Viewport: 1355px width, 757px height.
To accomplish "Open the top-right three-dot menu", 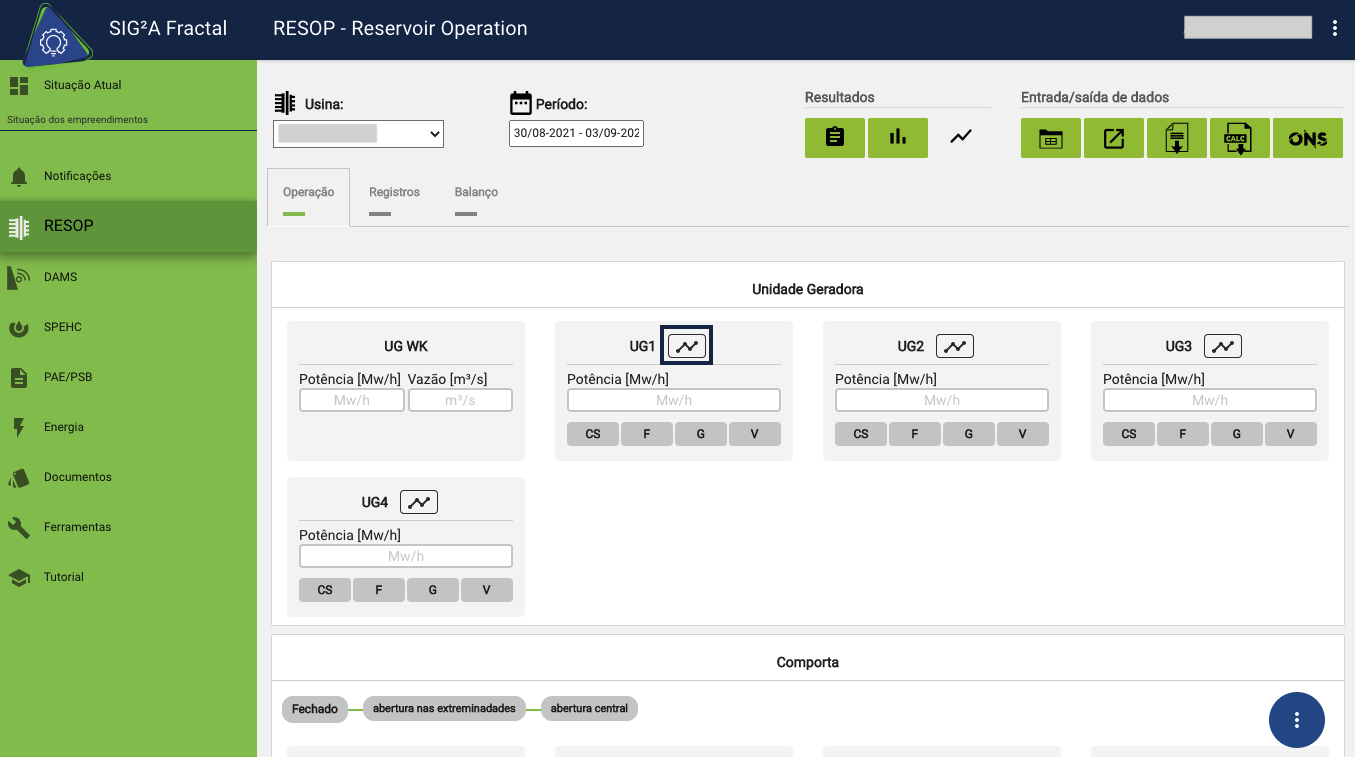I will 1334,28.
